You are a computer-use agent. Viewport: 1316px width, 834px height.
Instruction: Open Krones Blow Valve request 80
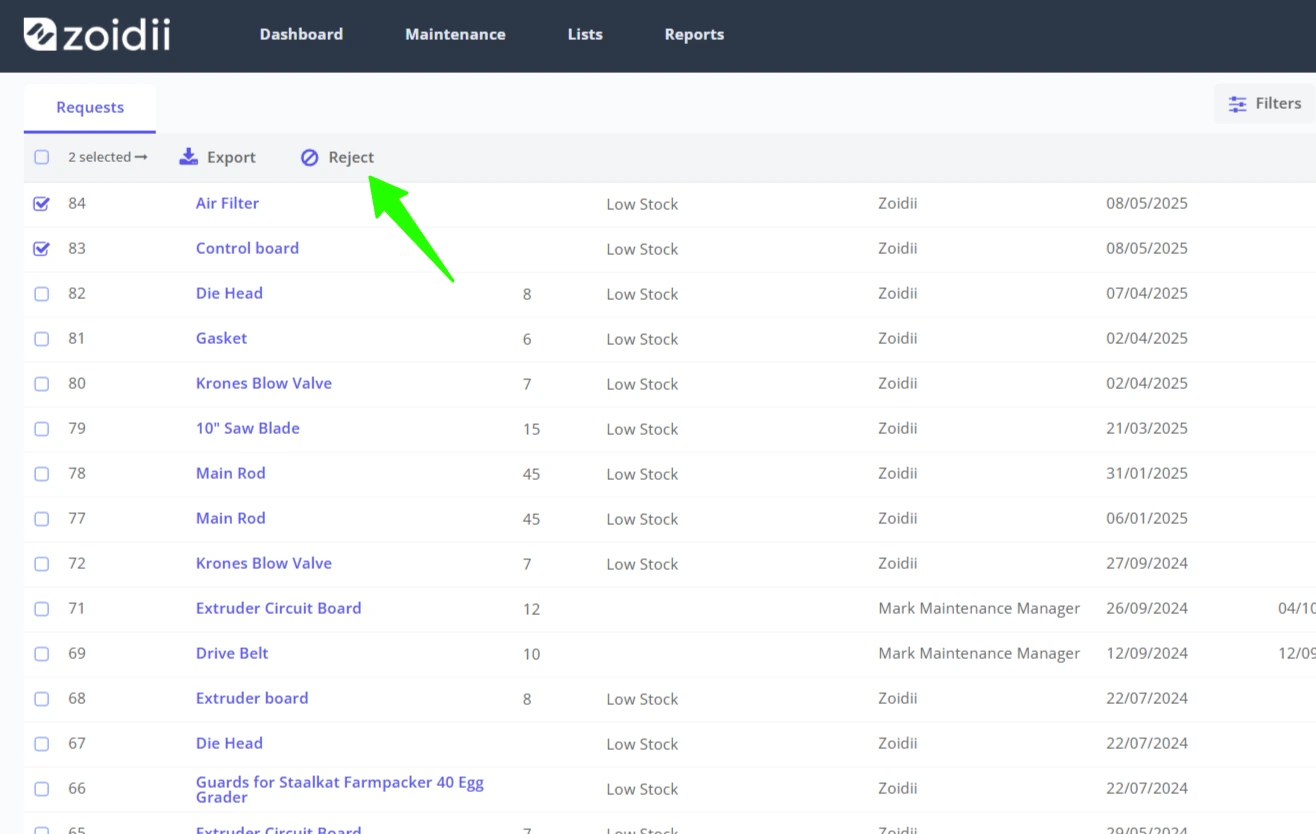tap(264, 383)
